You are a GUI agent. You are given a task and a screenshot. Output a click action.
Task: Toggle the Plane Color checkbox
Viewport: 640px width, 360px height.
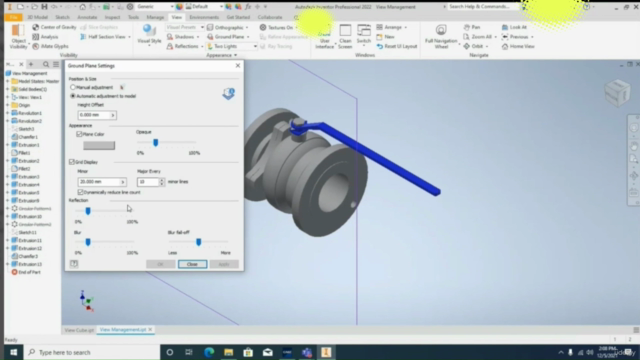[x=79, y=134]
